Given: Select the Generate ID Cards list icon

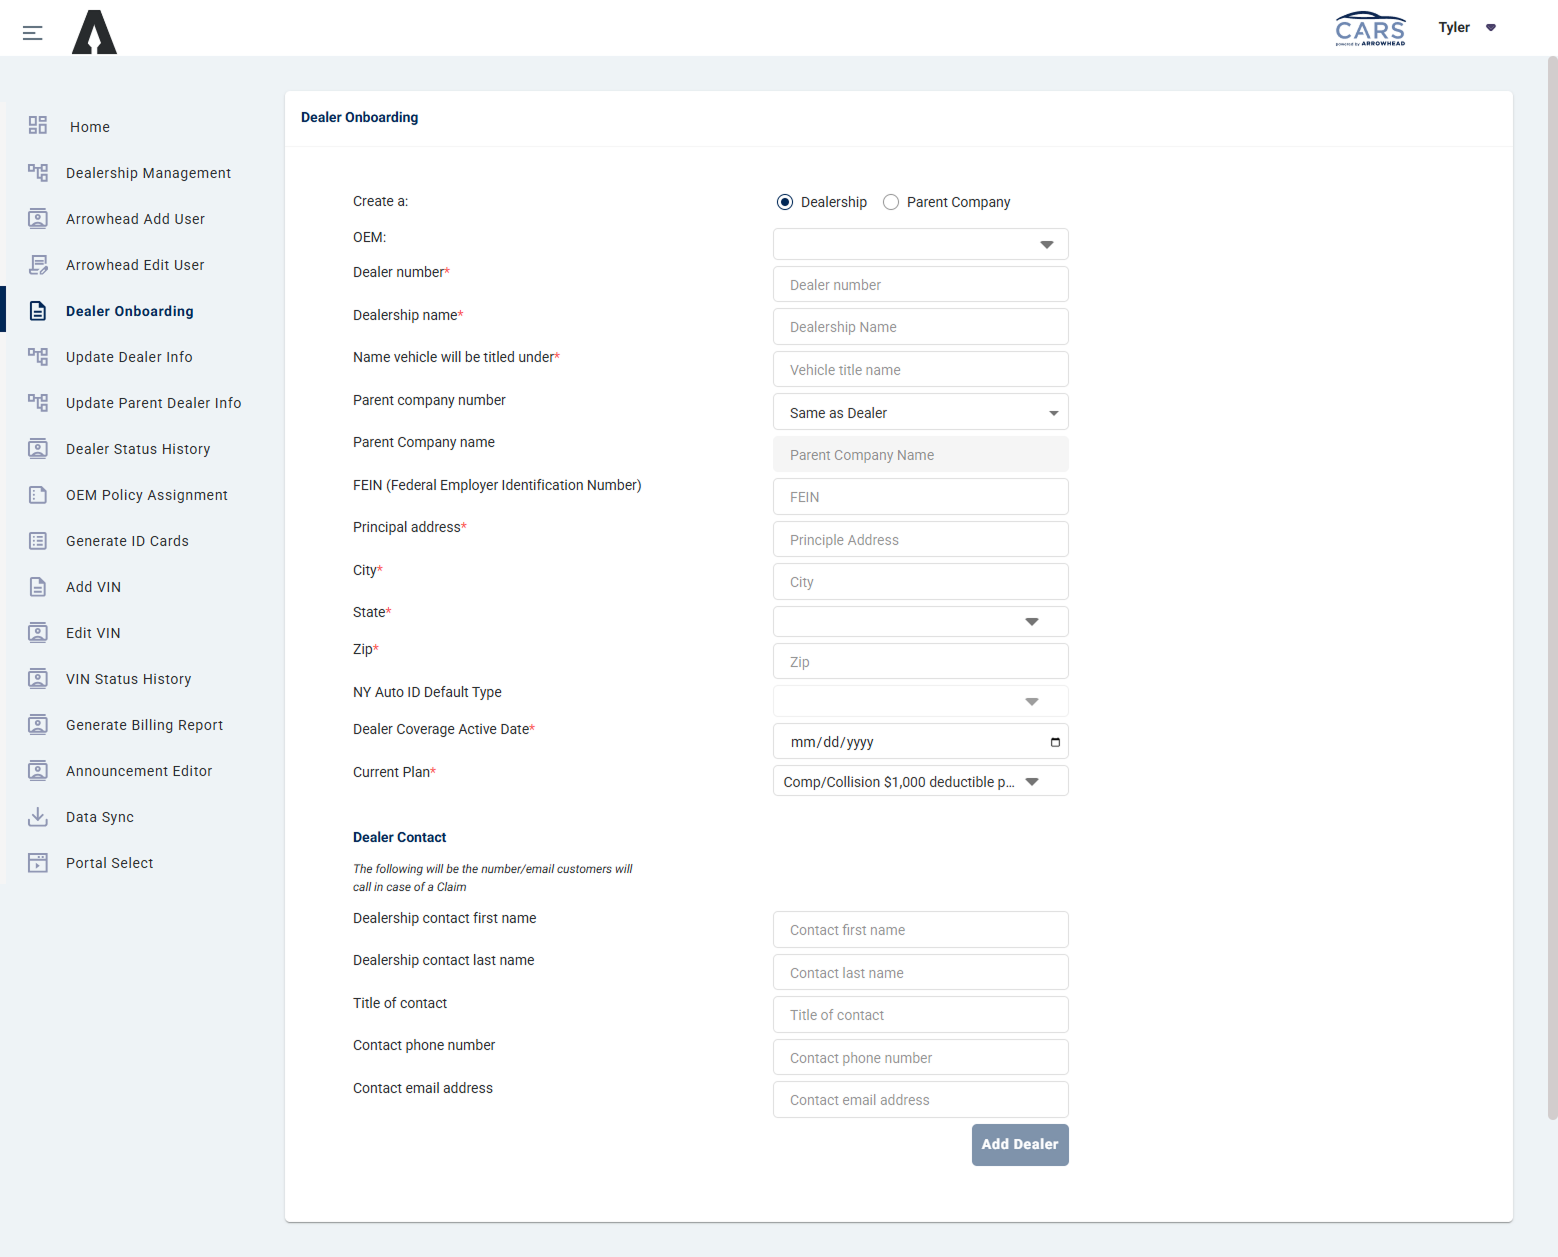Looking at the screenshot, I should click(x=37, y=540).
